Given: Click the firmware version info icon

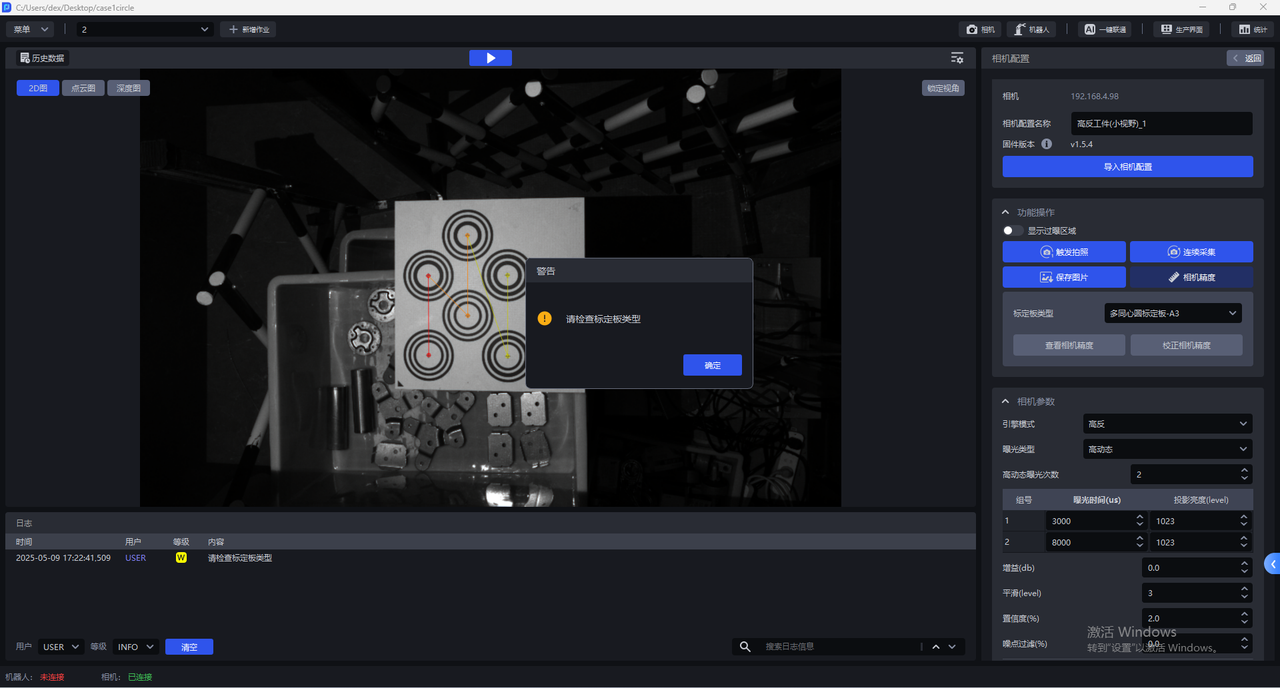Looking at the screenshot, I should tap(1046, 144).
